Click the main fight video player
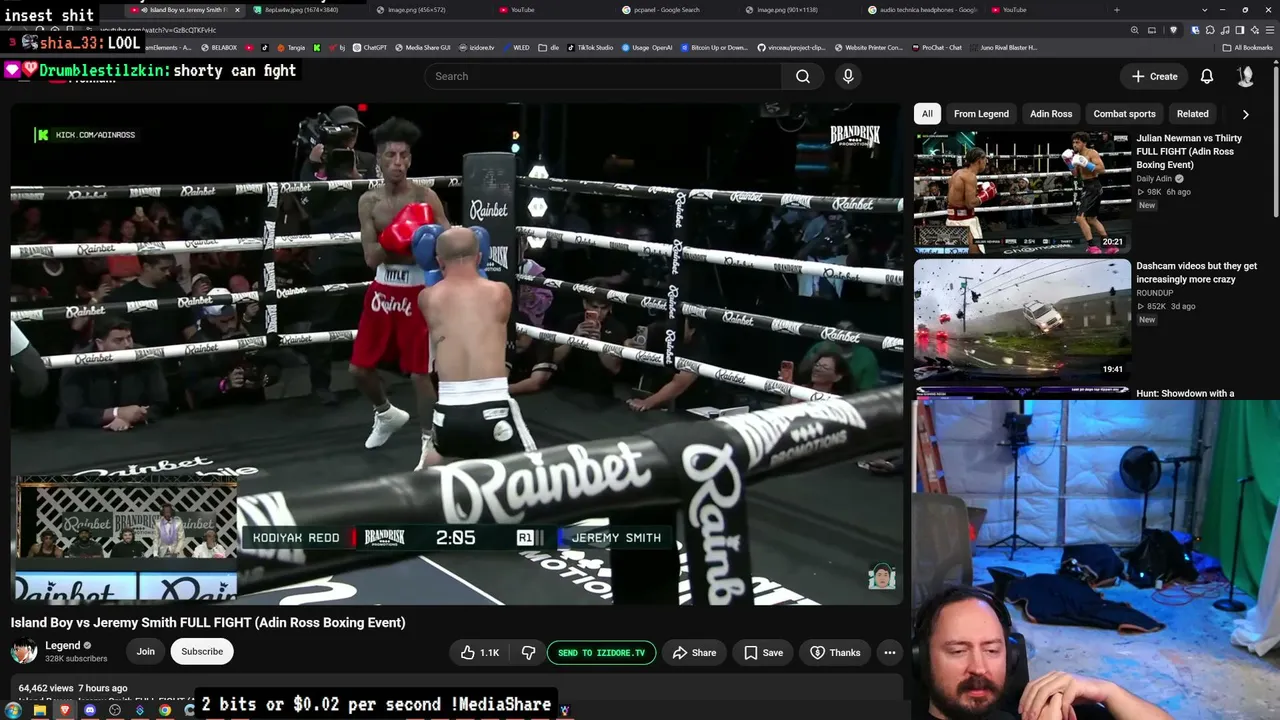The image size is (1280, 720). (457, 354)
